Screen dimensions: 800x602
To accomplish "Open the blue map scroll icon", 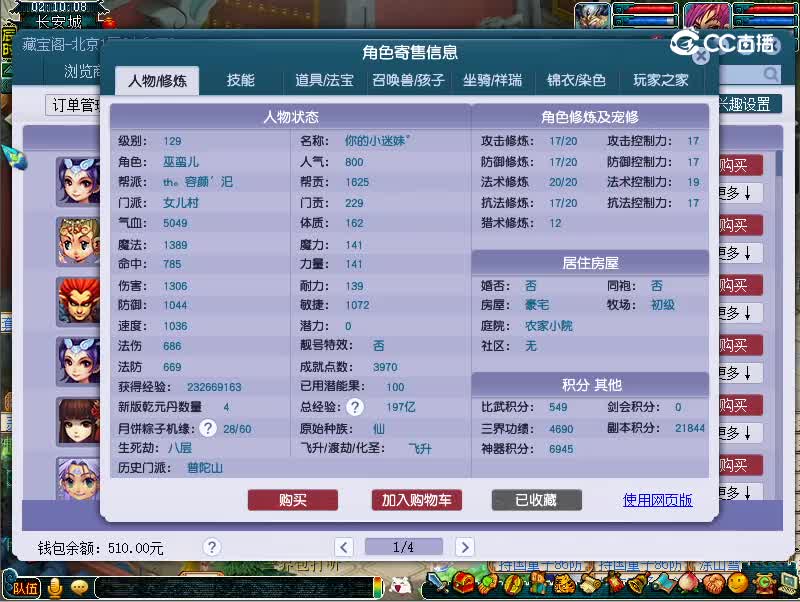I will click(663, 585).
